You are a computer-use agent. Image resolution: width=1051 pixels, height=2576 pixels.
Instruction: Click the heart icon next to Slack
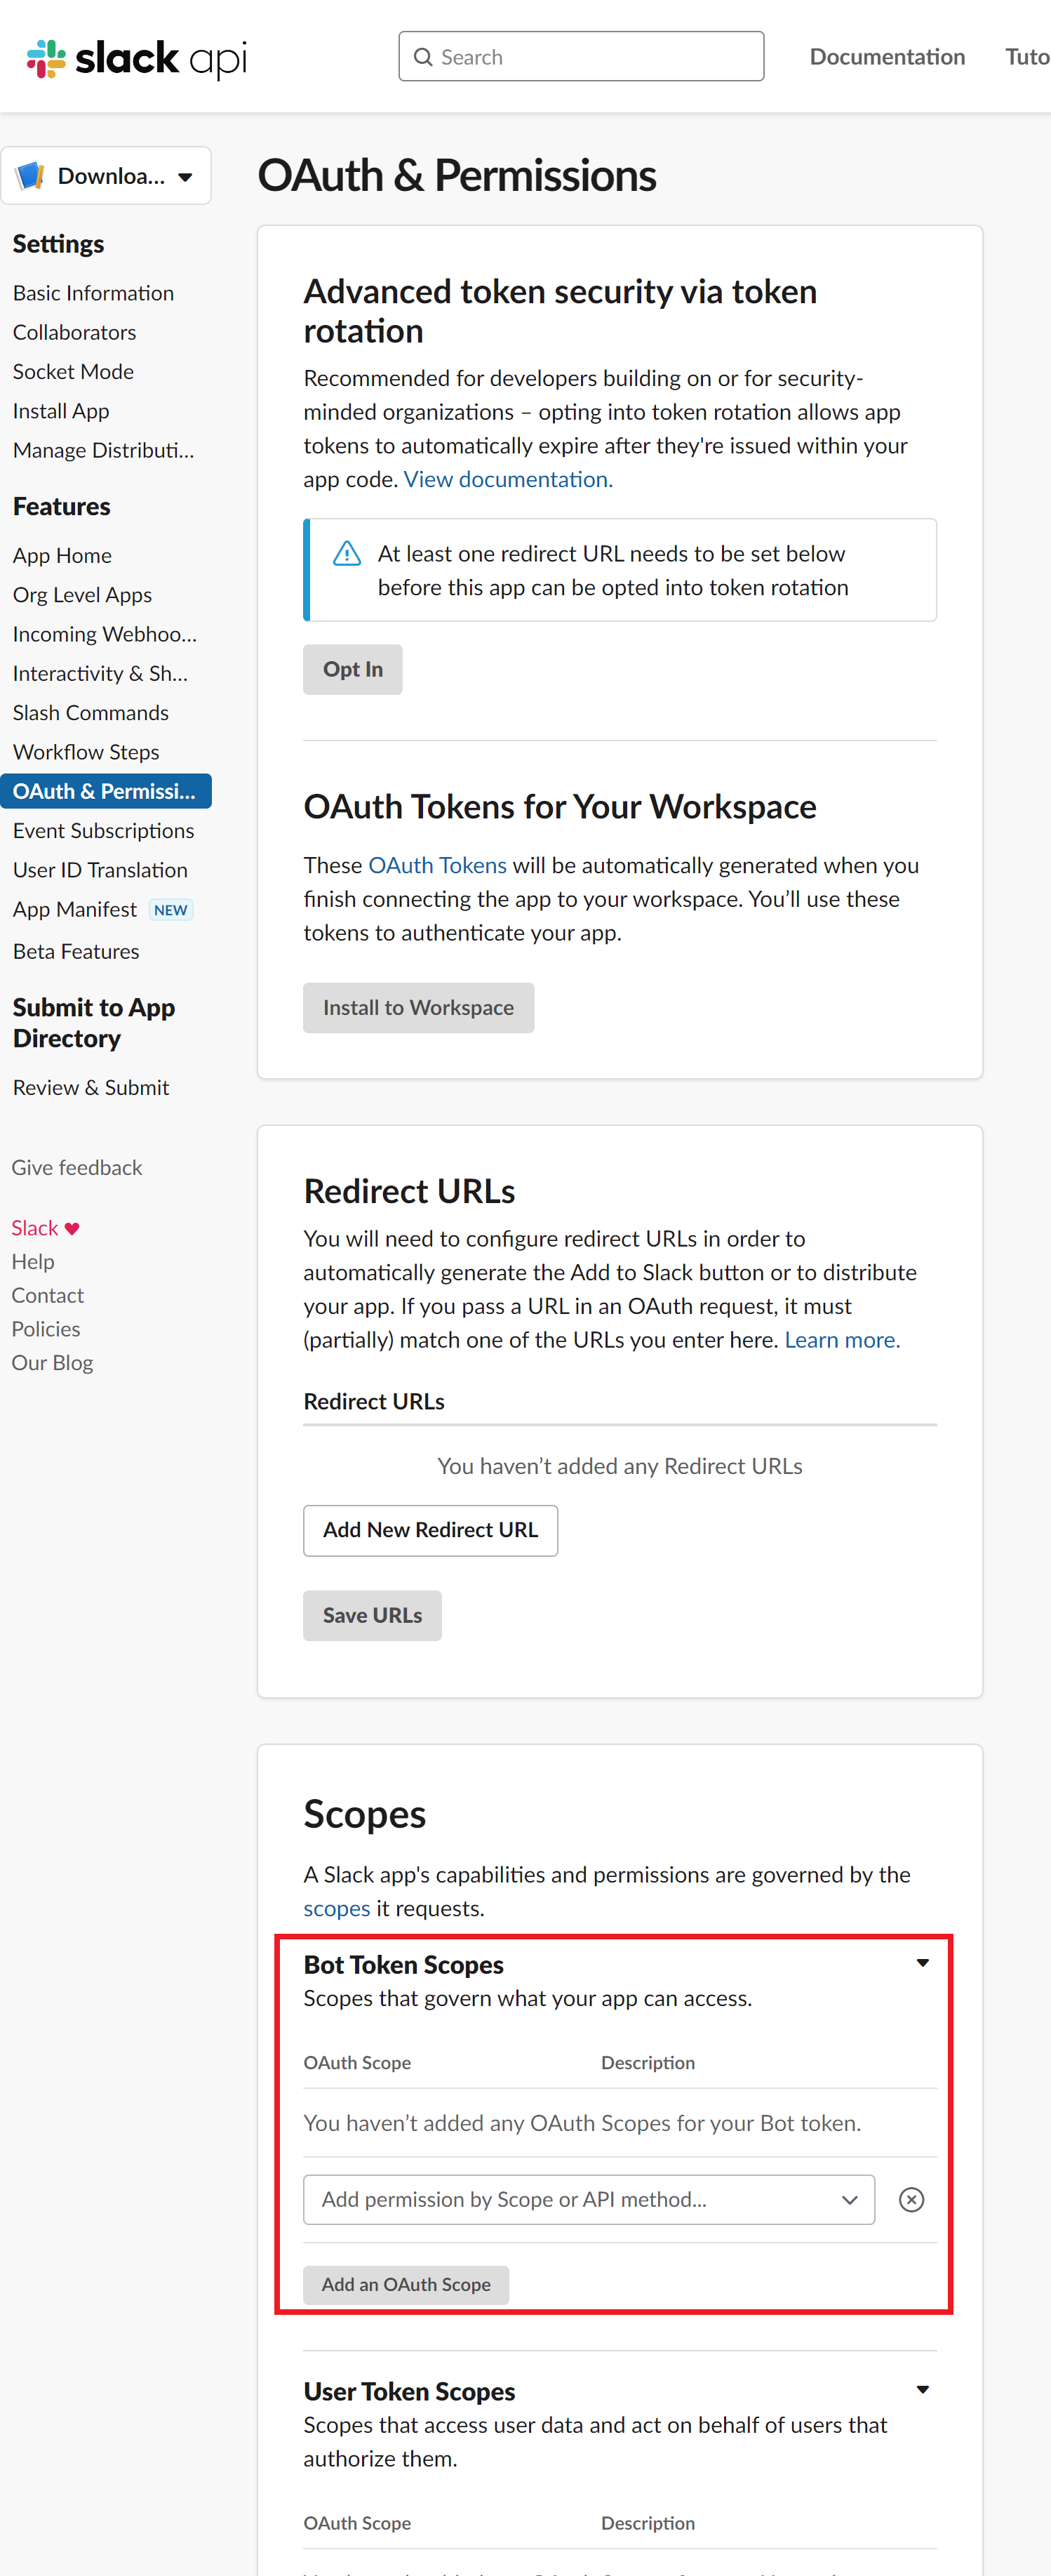click(72, 1228)
